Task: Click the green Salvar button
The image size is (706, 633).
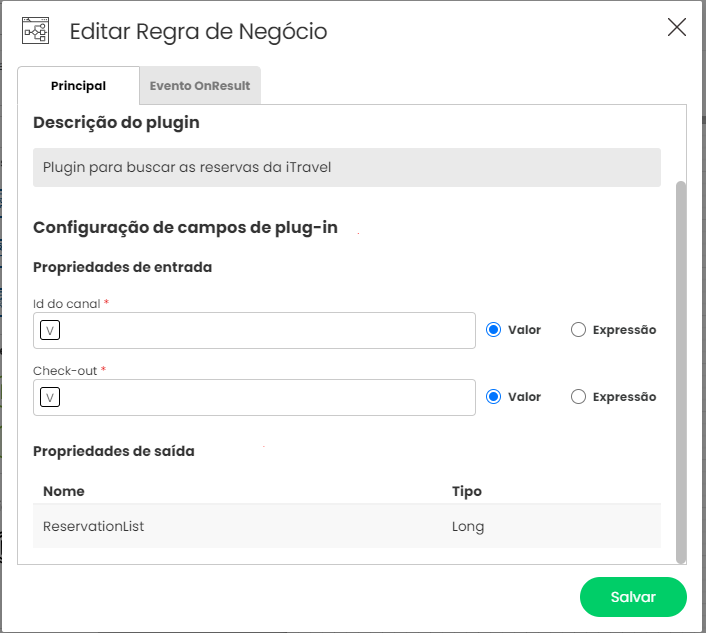Action: point(633,597)
